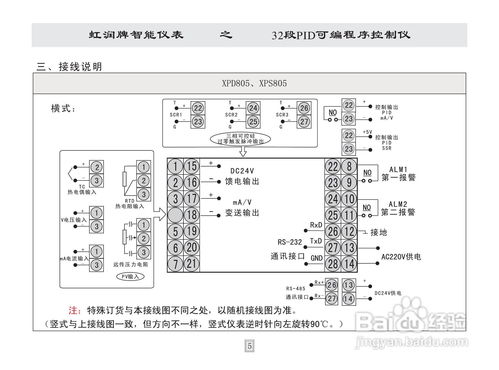The width and height of the screenshot is (499, 370).
Task: Click the XPD805、XPS805 header bar
Action: [249, 83]
